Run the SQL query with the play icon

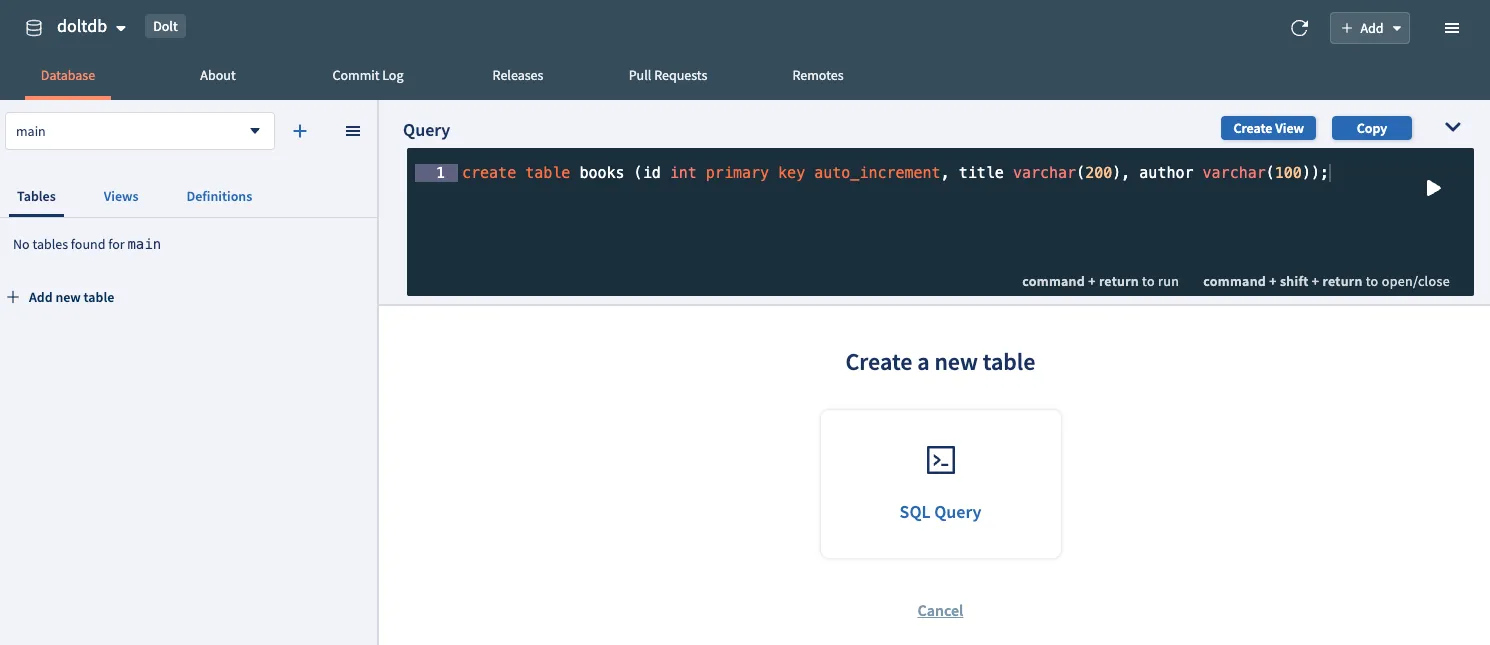coord(1434,188)
